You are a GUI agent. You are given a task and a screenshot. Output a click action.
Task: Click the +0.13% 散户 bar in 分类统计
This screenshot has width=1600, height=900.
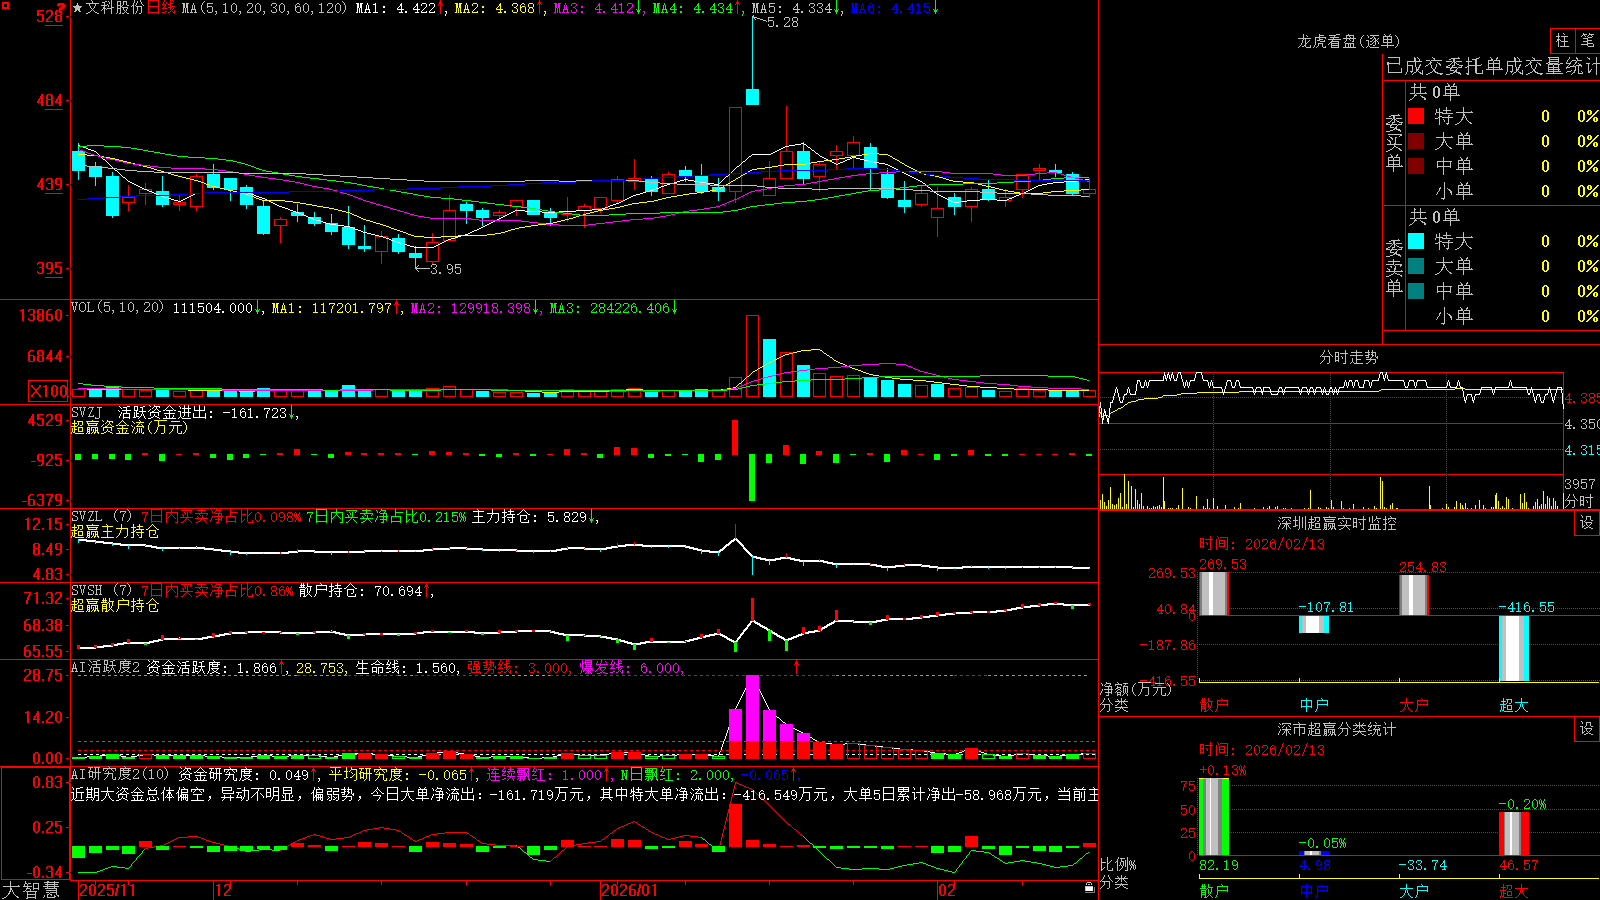coord(1214,817)
